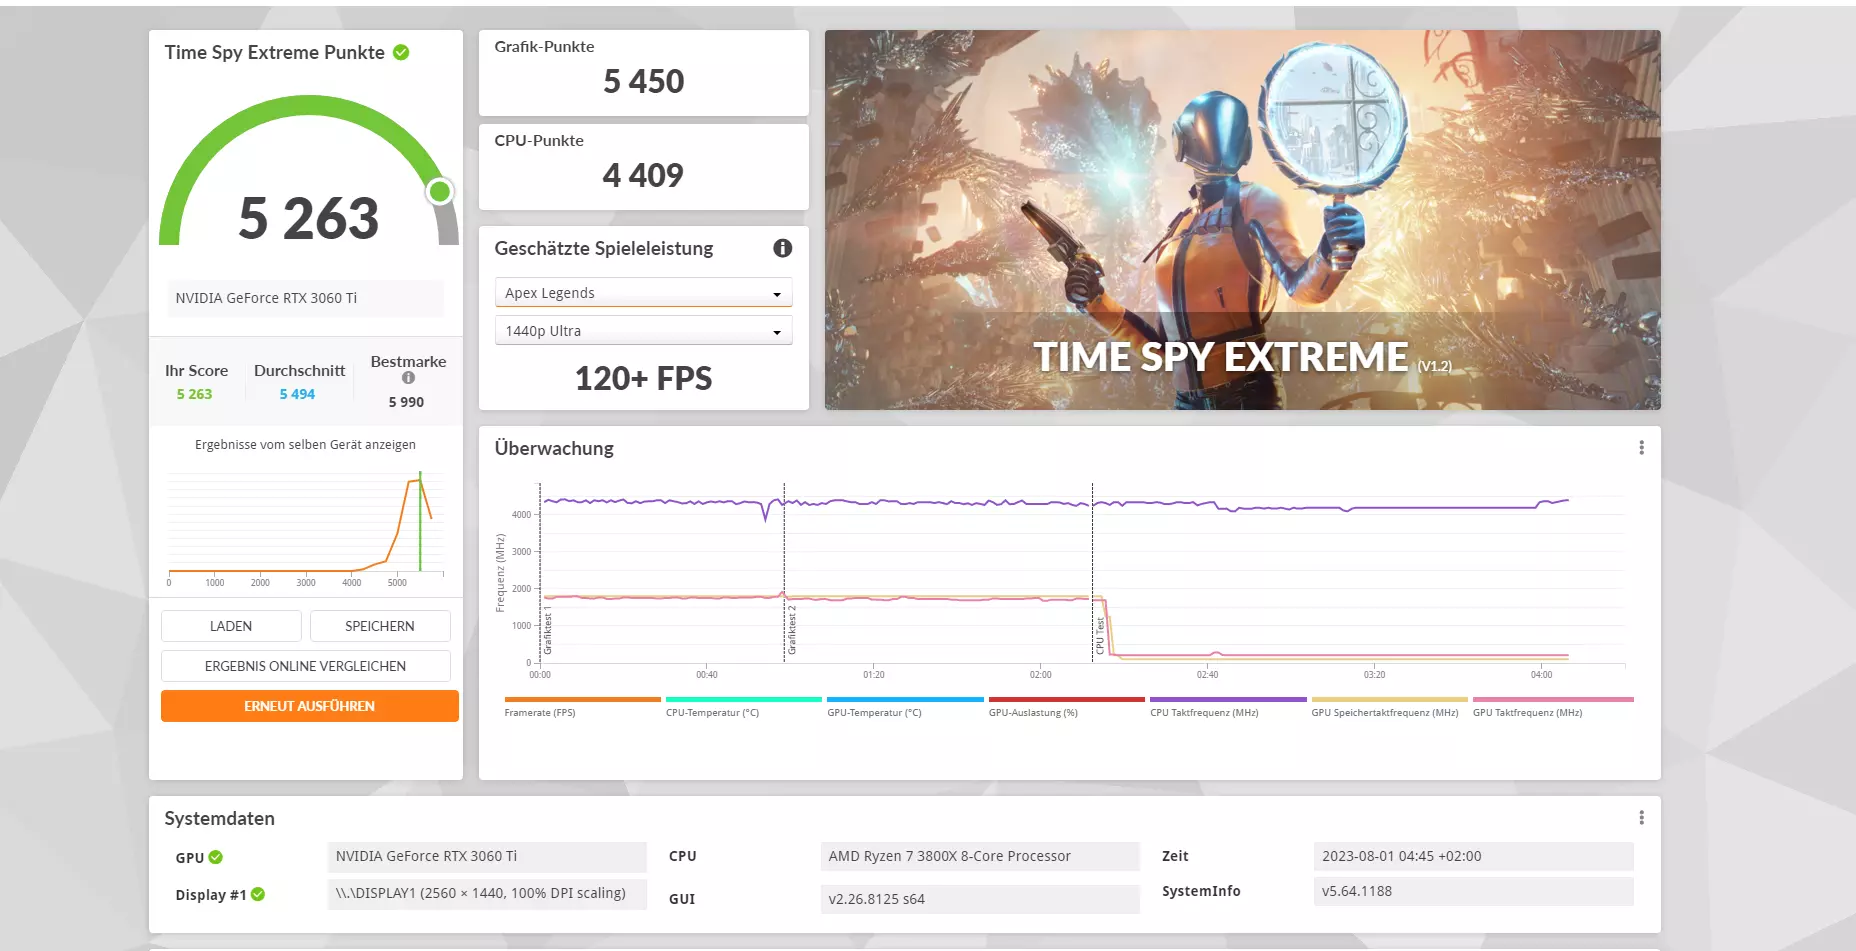The height and width of the screenshot is (951, 1856).
Task: Click the green check next to Display #1
Action: pos(258,894)
